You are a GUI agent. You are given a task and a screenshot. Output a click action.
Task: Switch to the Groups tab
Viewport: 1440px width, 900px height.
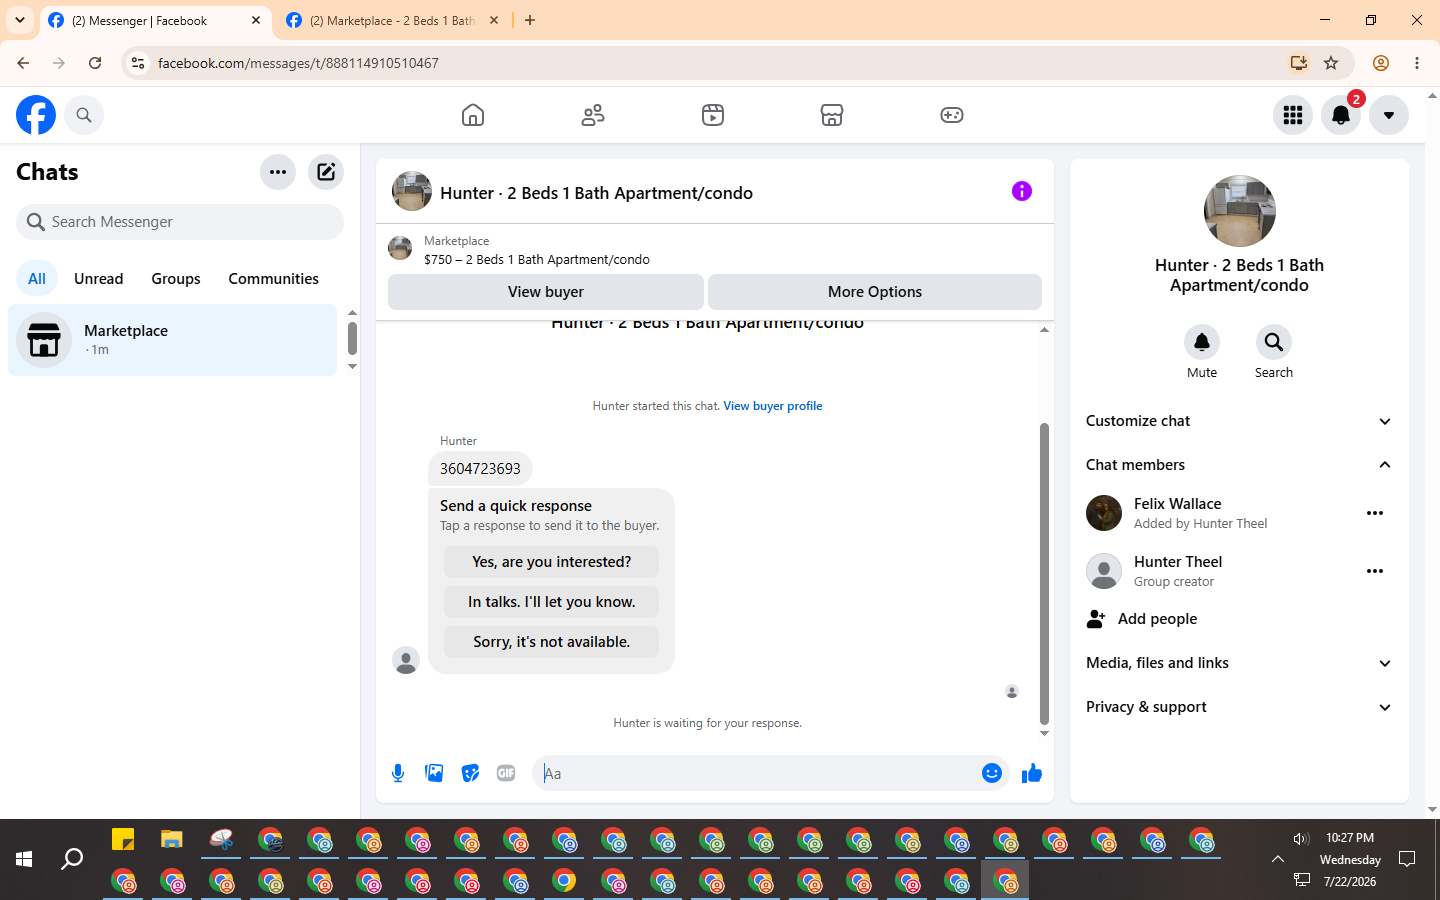176,279
